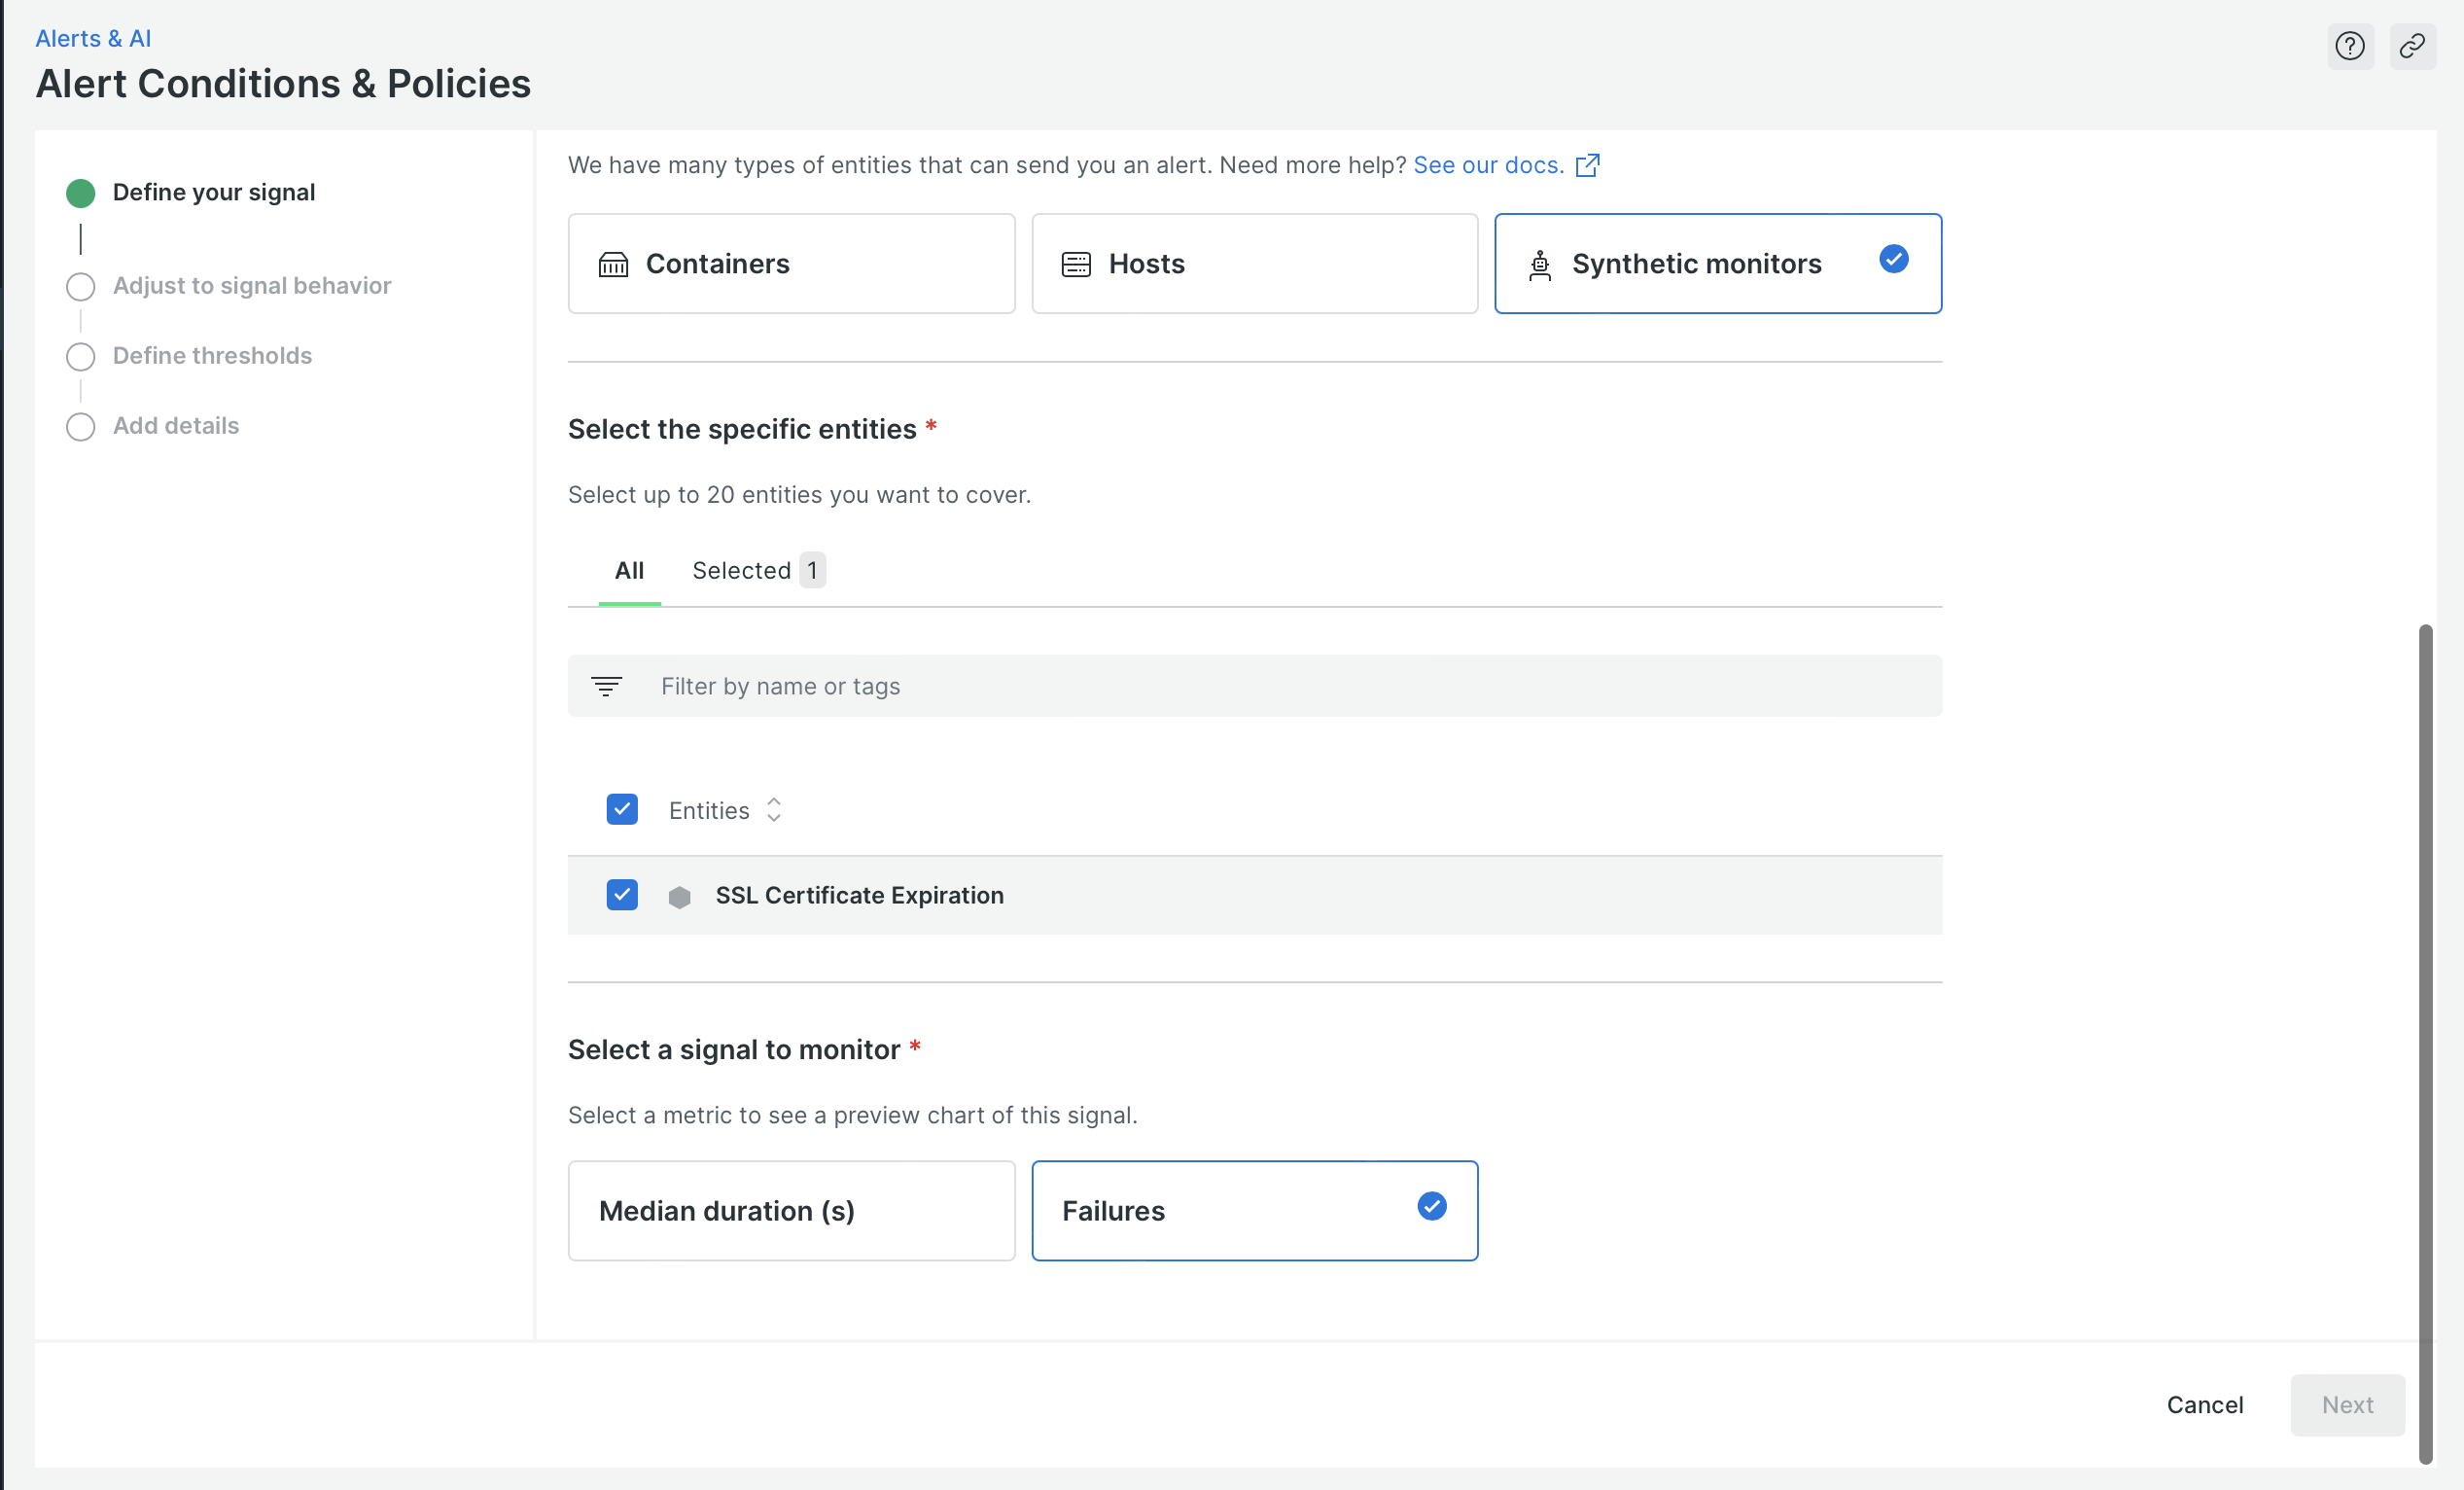Sort the Entities column with the arrows
2464x1490 pixels.
coord(773,809)
